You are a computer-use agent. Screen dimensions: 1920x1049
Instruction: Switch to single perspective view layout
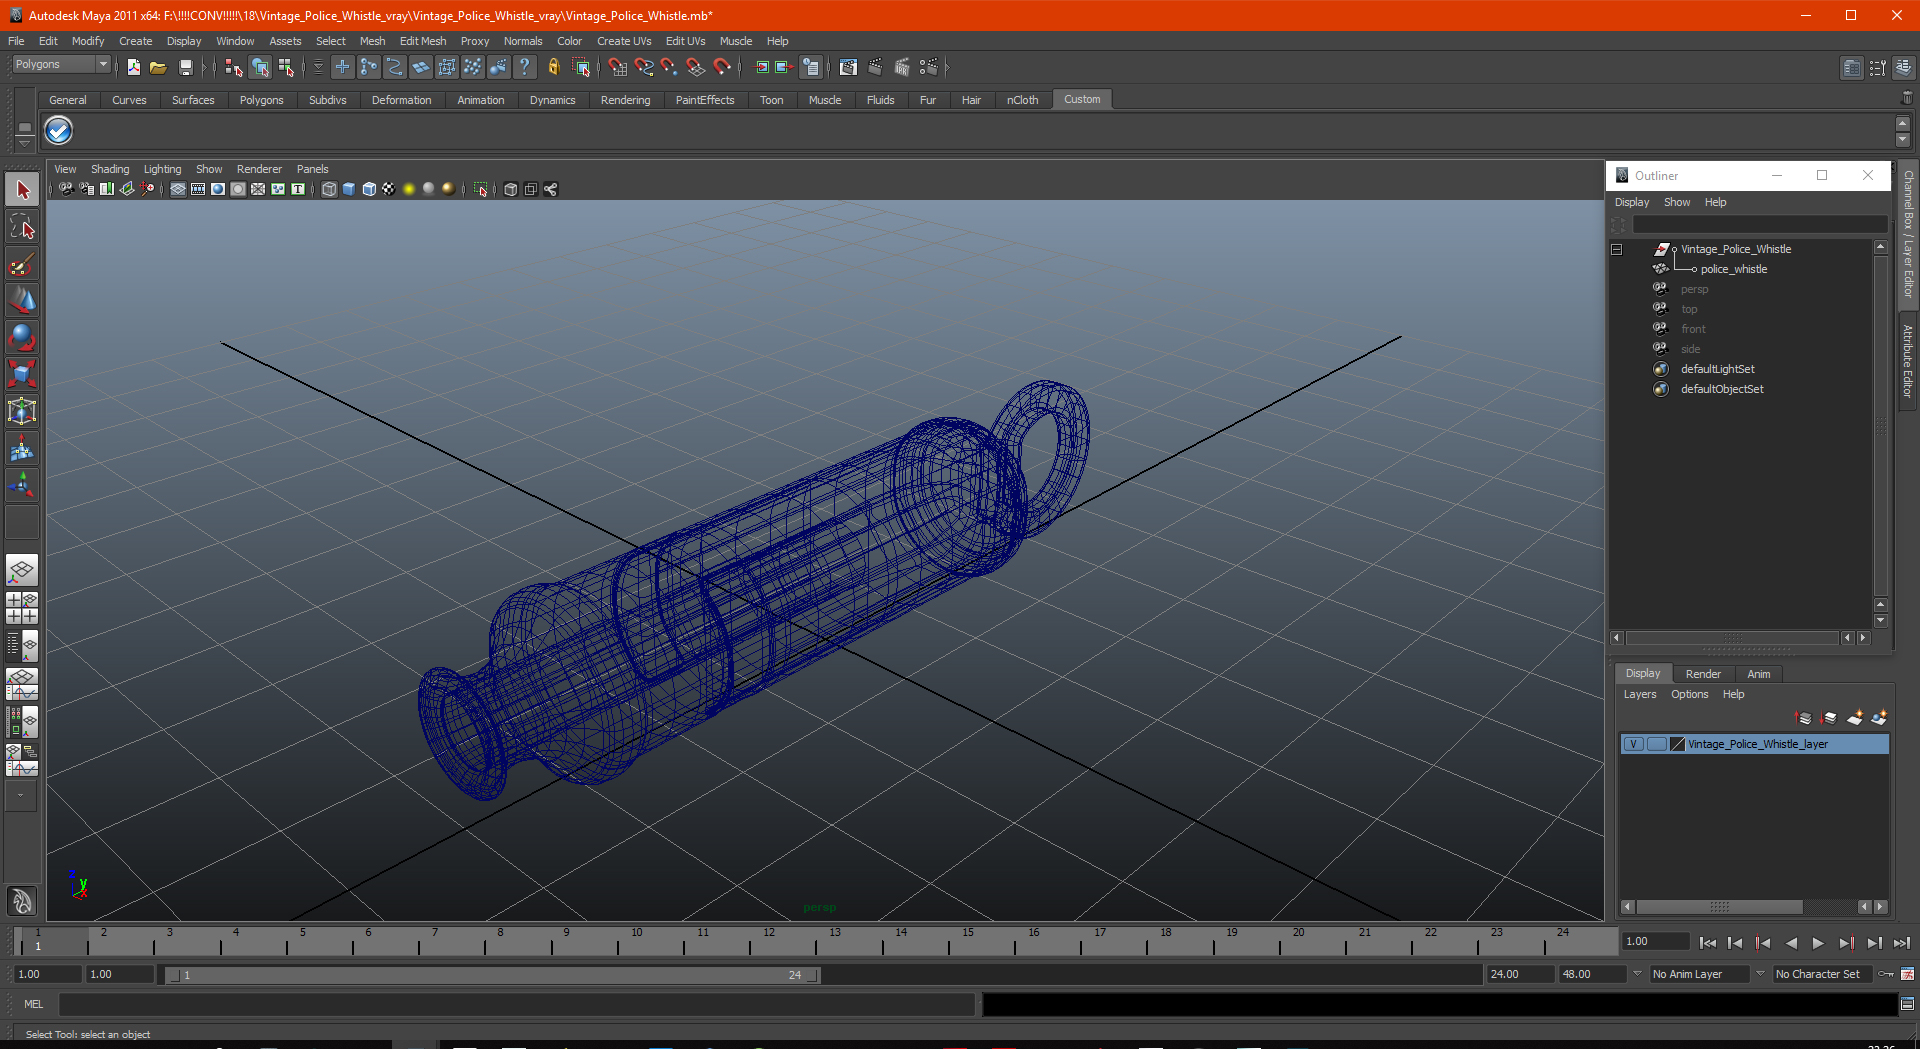click(x=22, y=571)
